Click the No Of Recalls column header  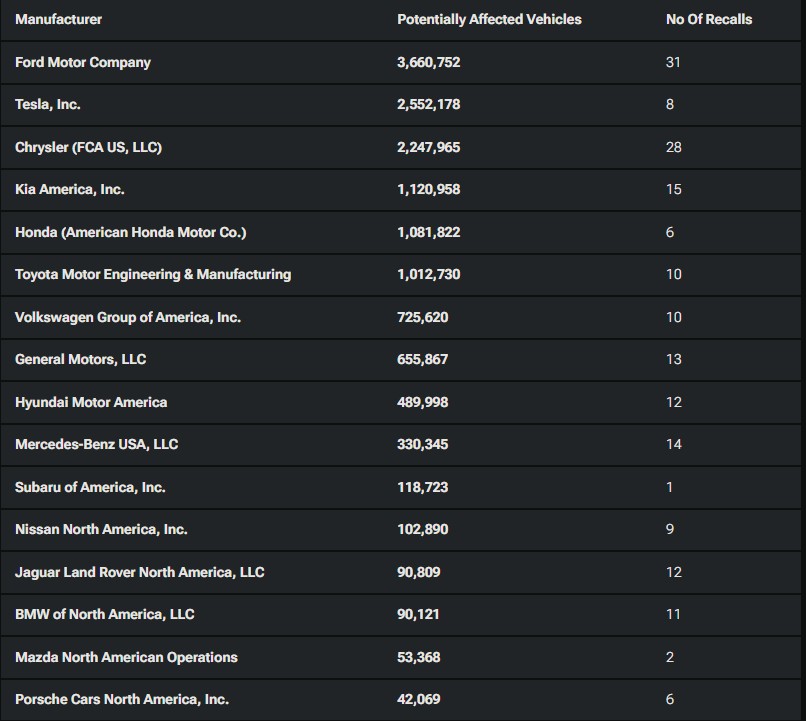pyautogui.click(x=709, y=19)
